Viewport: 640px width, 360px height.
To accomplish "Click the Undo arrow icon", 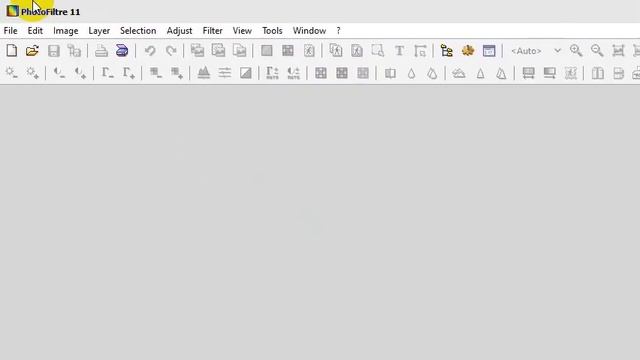I will (x=150, y=51).
